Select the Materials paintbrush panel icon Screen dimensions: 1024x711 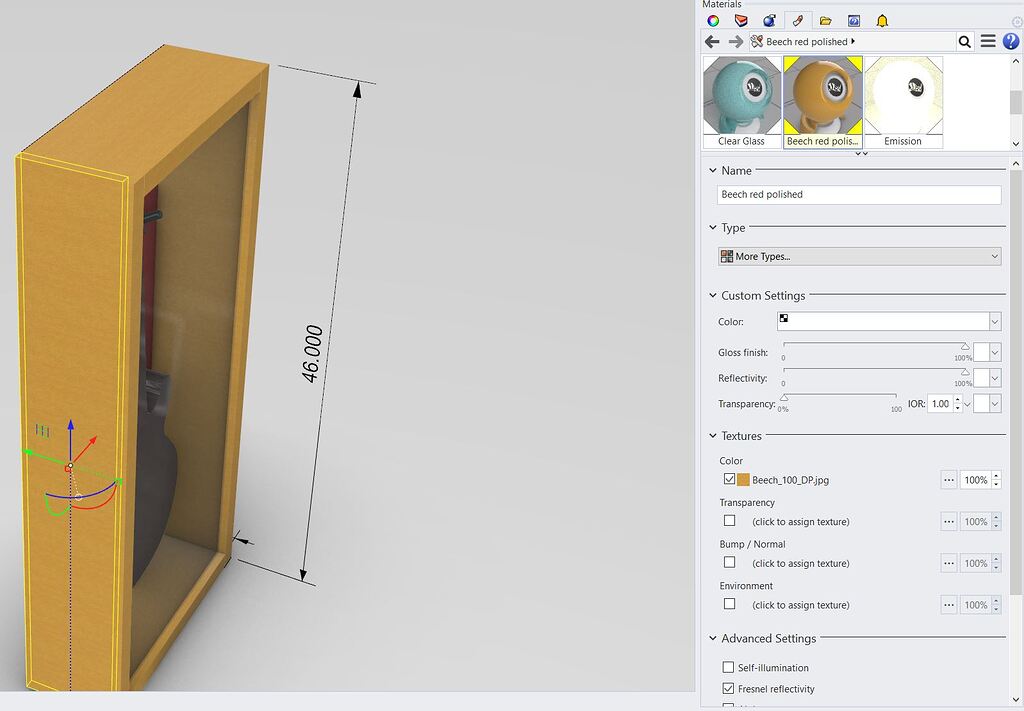pos(797,20)
